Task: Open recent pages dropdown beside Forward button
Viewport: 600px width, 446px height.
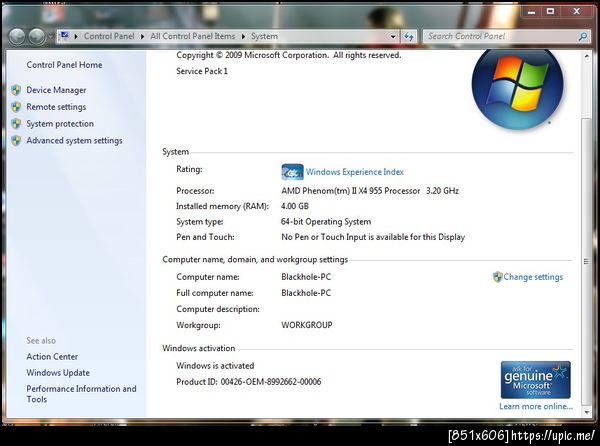Action: tap(51, 37)
